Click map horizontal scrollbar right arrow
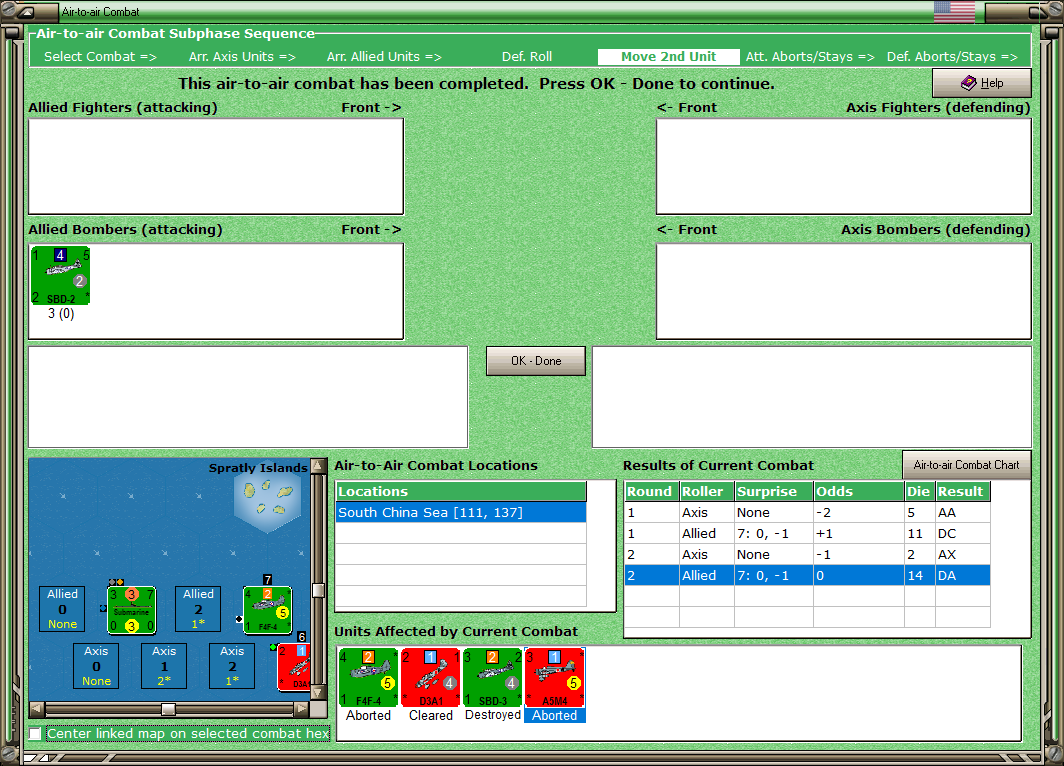 tap(302, 709)
